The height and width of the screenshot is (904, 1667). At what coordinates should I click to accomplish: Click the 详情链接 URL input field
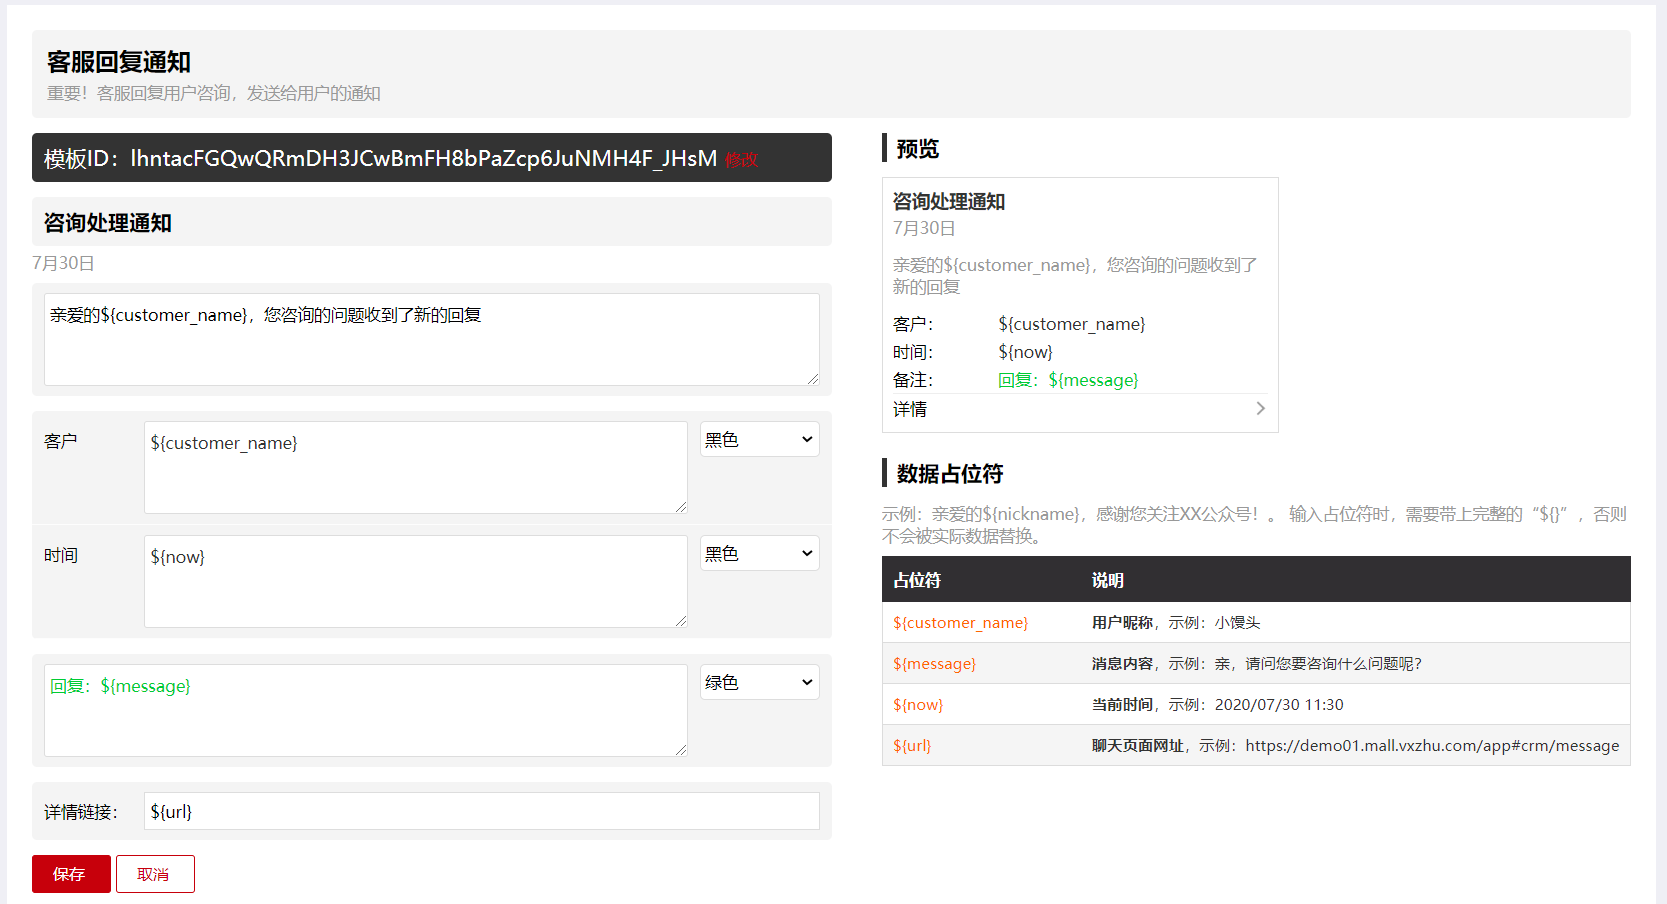[481, 811]
